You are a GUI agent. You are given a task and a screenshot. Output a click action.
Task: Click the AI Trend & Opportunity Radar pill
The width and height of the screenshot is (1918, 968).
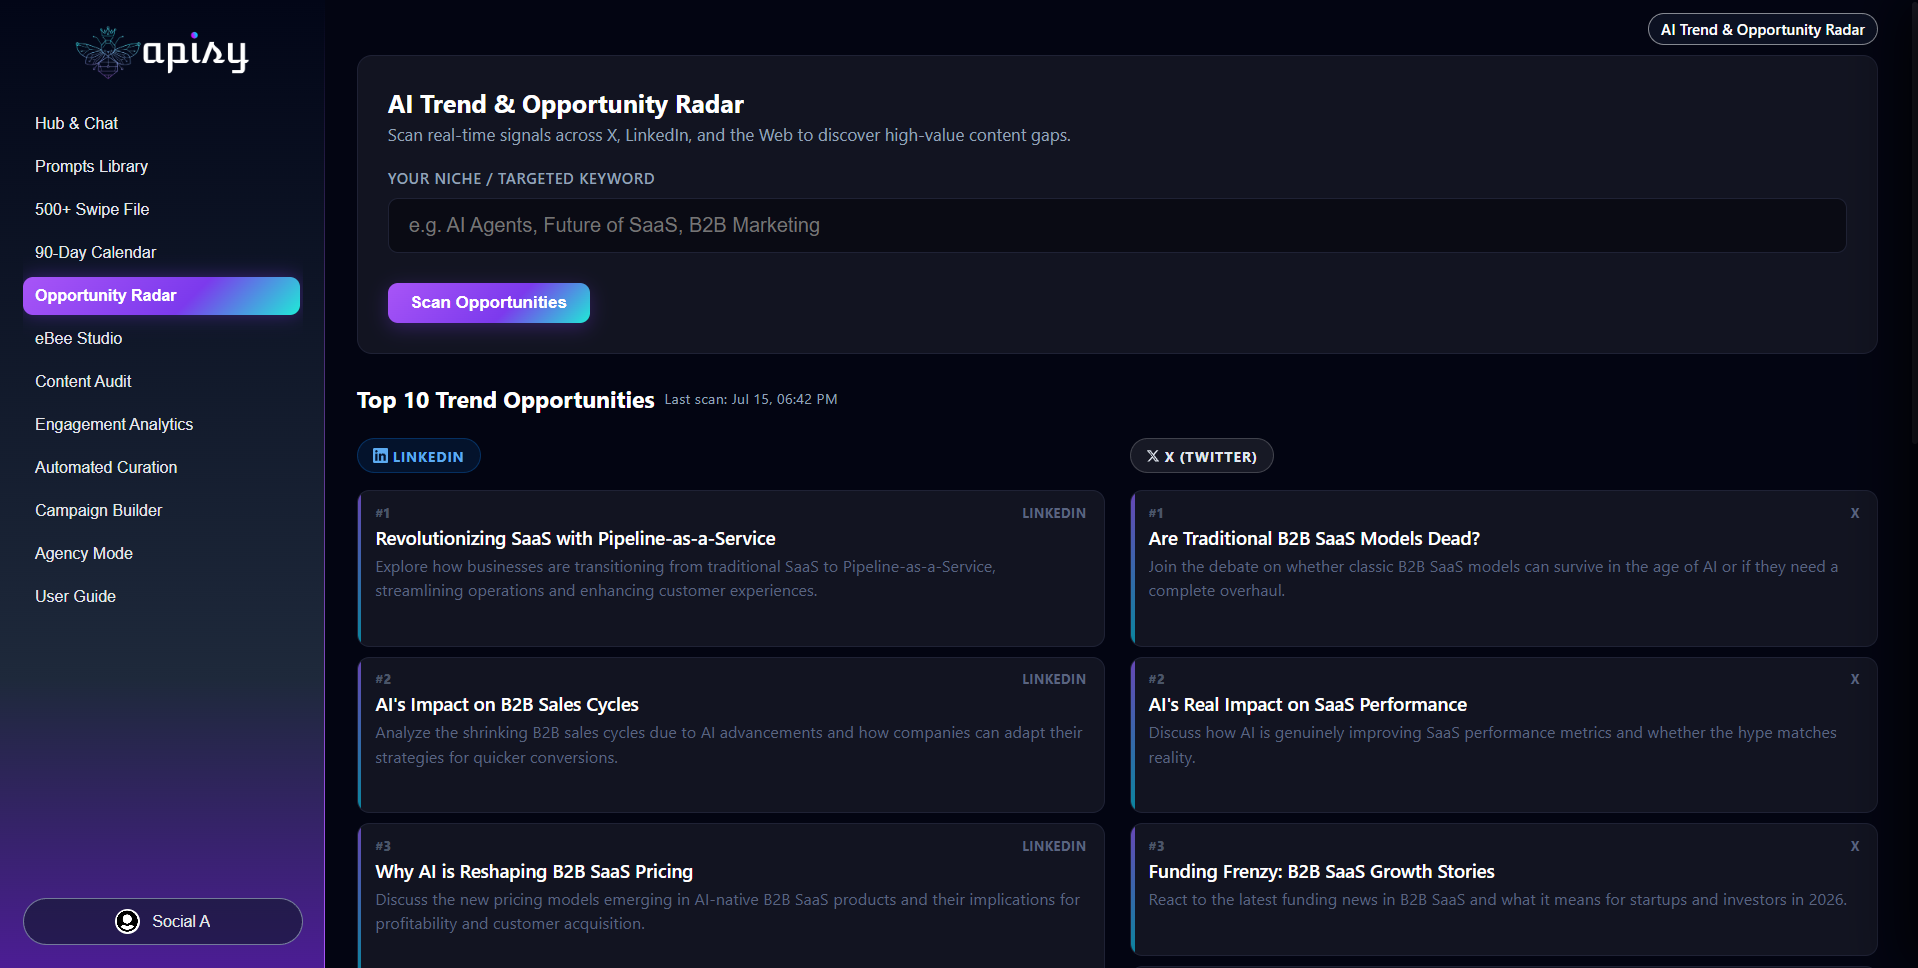pos(1762,30)
